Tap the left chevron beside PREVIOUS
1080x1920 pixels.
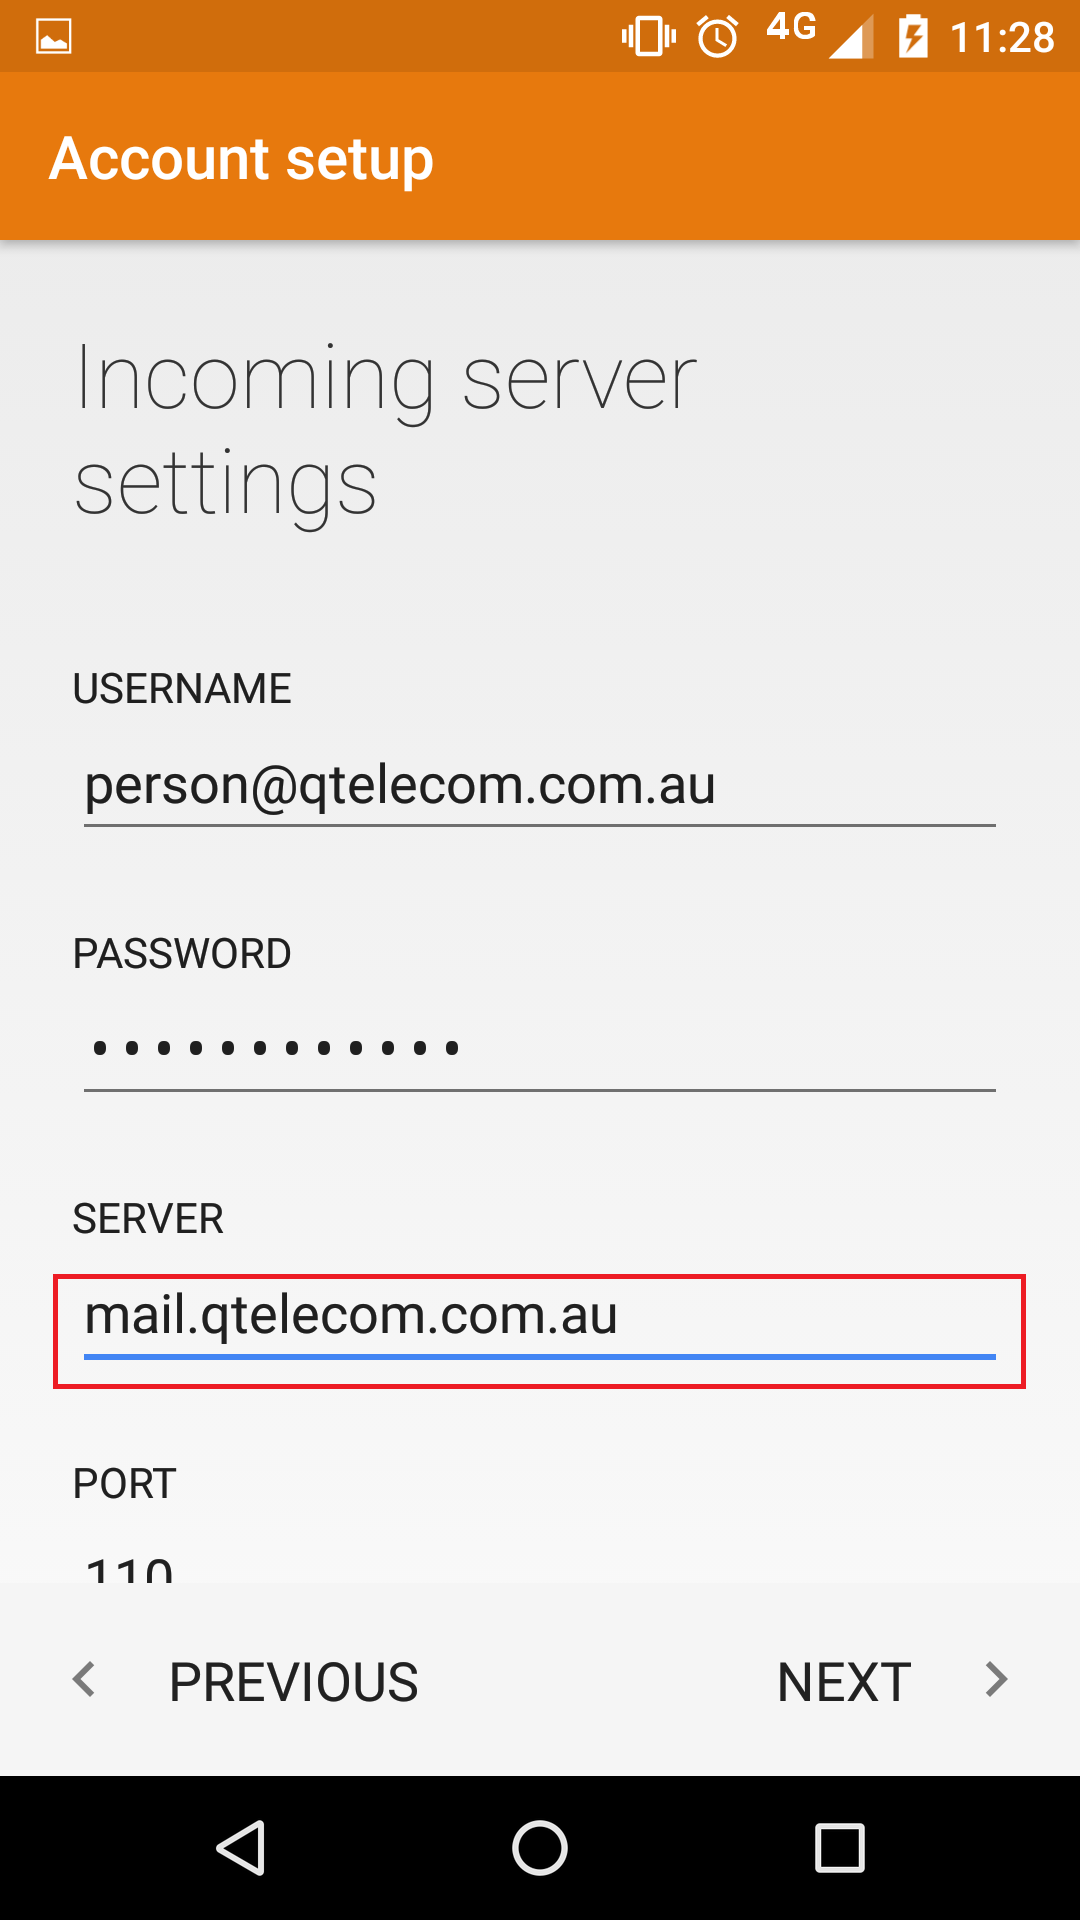[x=84, y=1679]
